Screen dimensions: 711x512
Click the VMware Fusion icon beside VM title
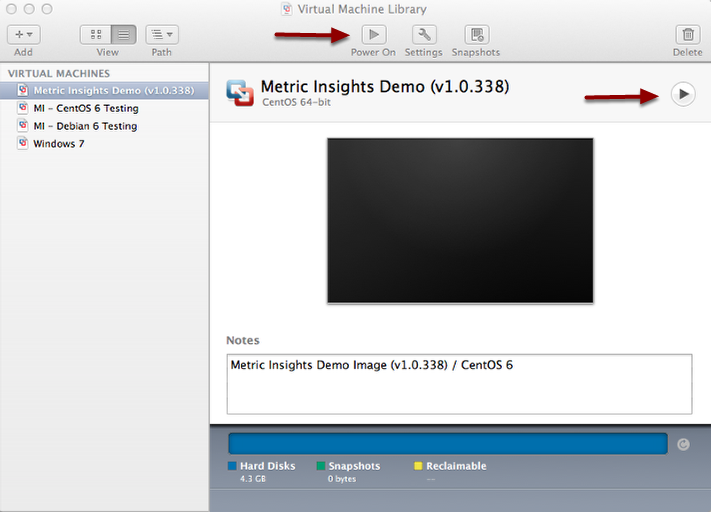240,93
